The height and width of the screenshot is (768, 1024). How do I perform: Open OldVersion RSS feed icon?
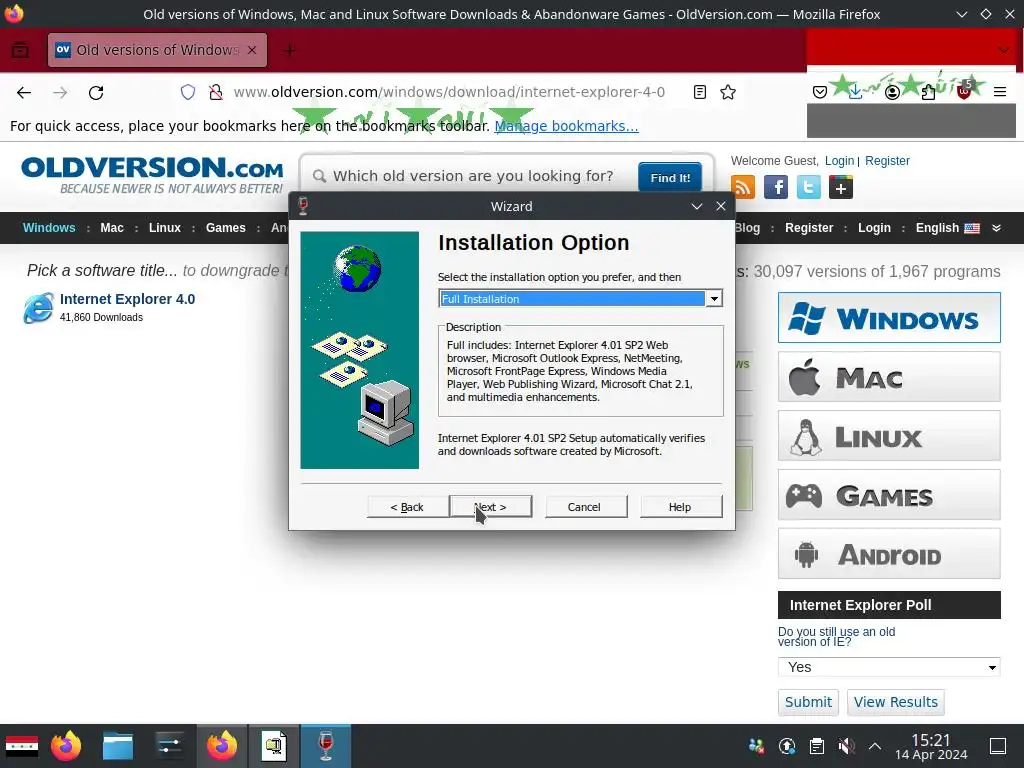pyautogui.click(x=743, y=187)
